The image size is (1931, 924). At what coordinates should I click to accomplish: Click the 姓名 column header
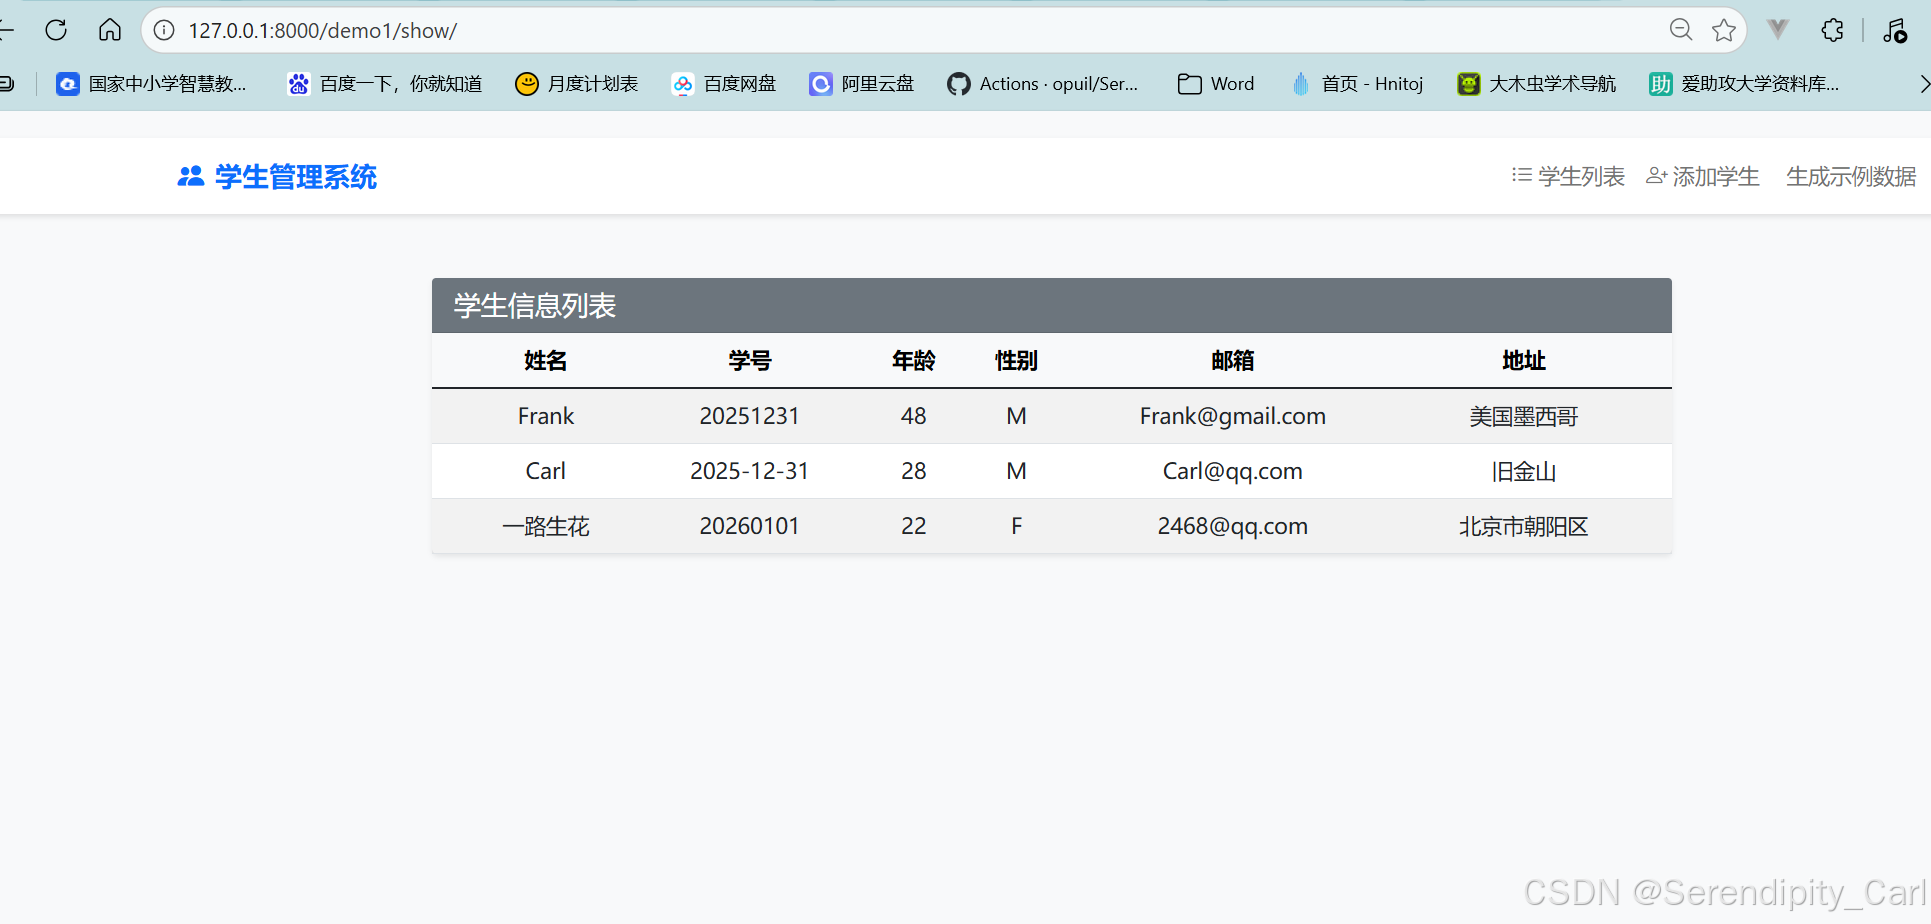[x=546, y=361]
